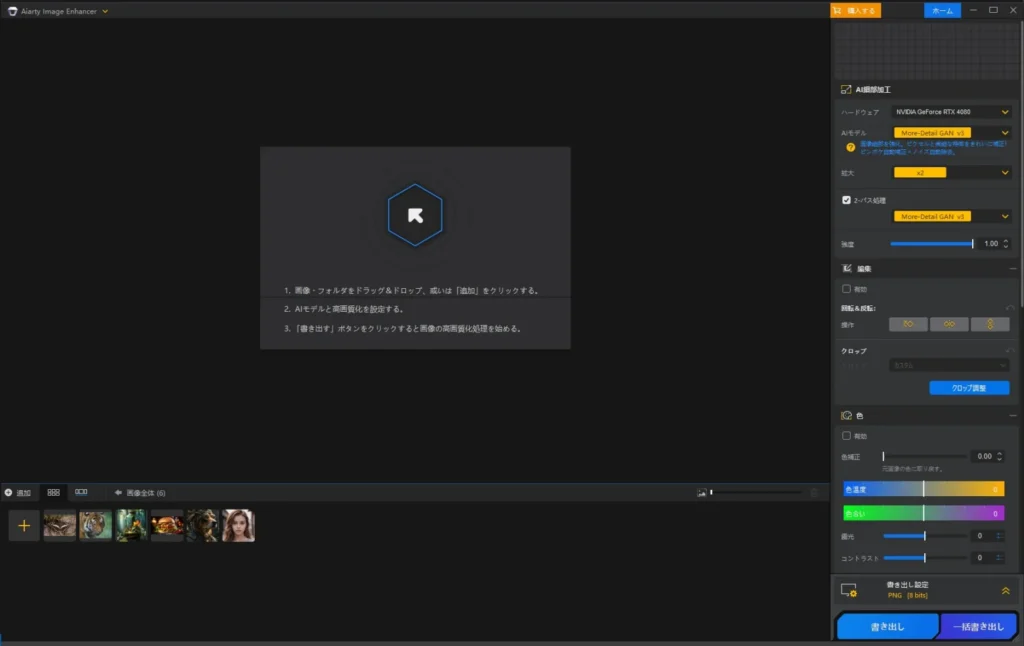Toggle the 2-パス処理 checkbox

846,200
